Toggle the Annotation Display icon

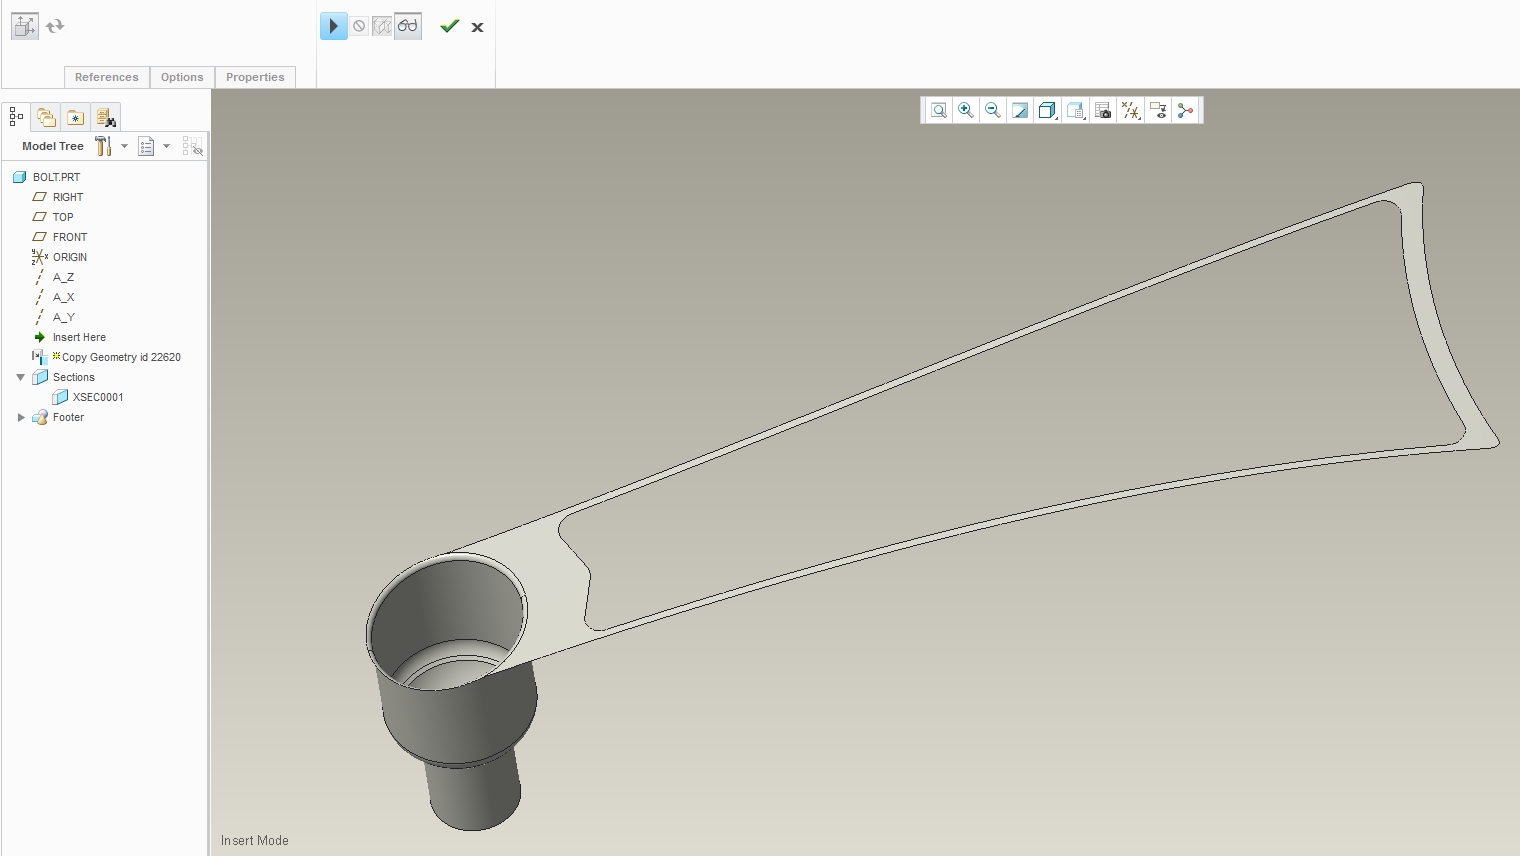tap(1158, 110)
